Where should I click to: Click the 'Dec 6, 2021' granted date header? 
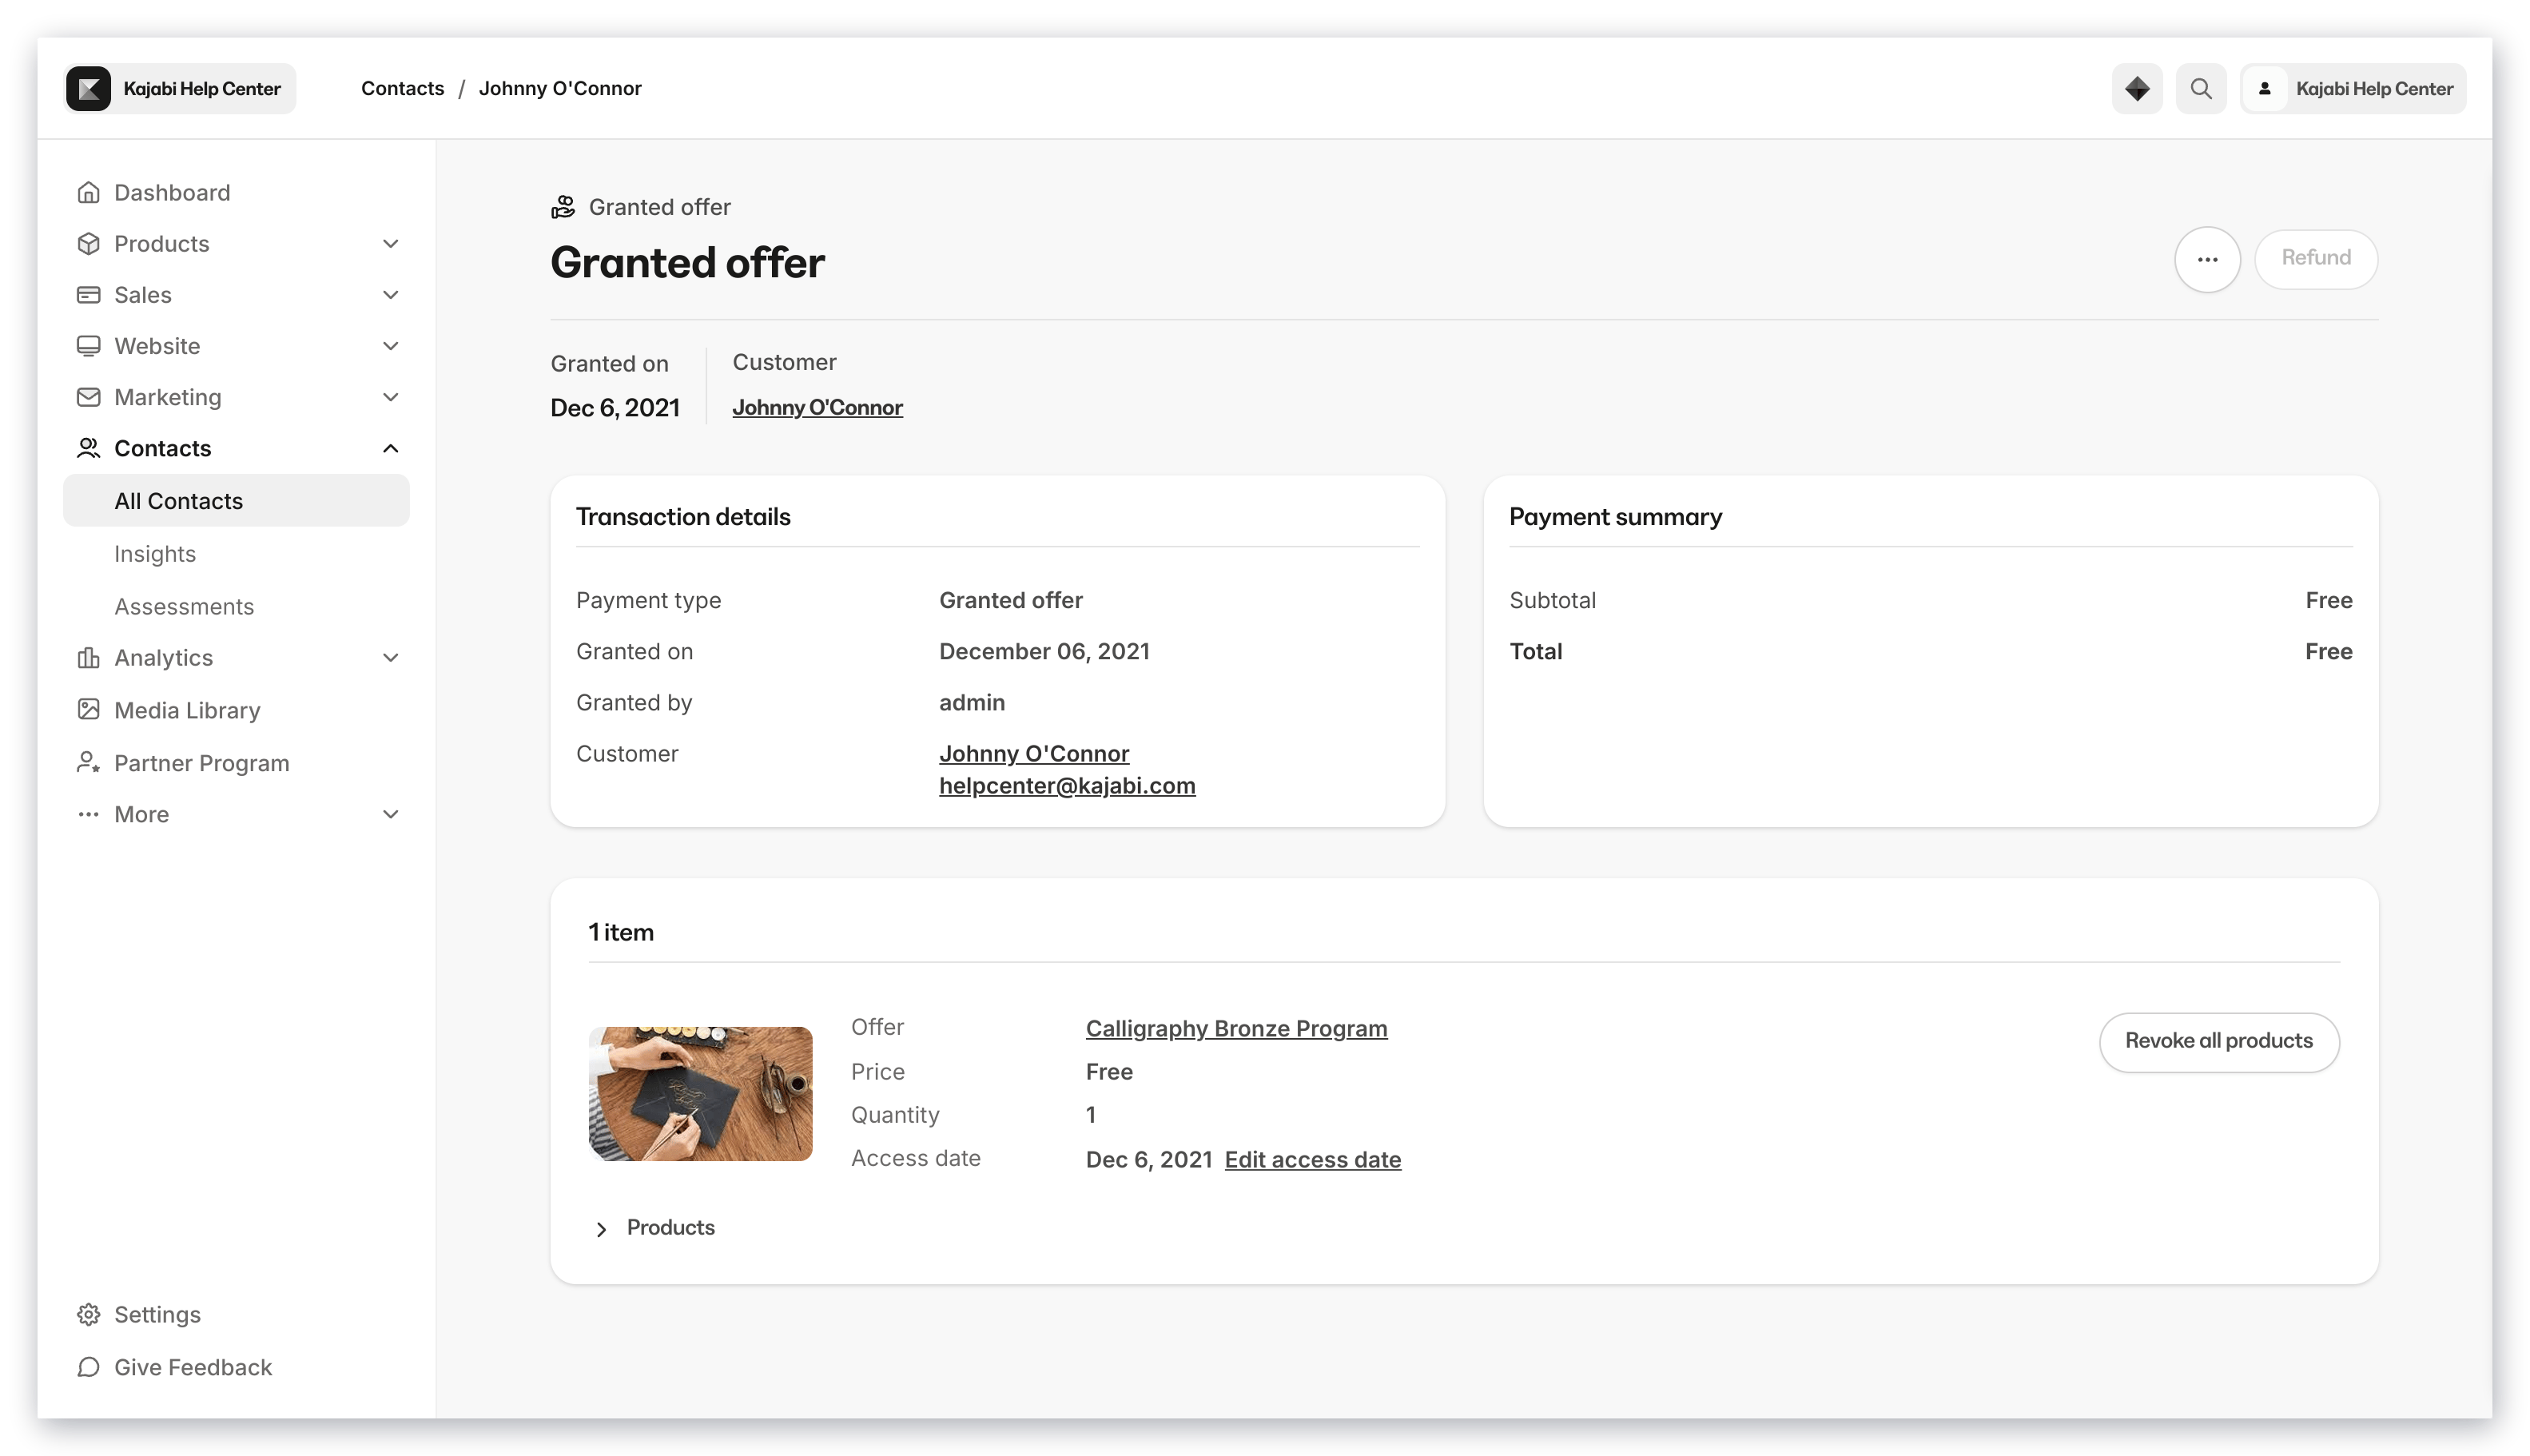614,407
